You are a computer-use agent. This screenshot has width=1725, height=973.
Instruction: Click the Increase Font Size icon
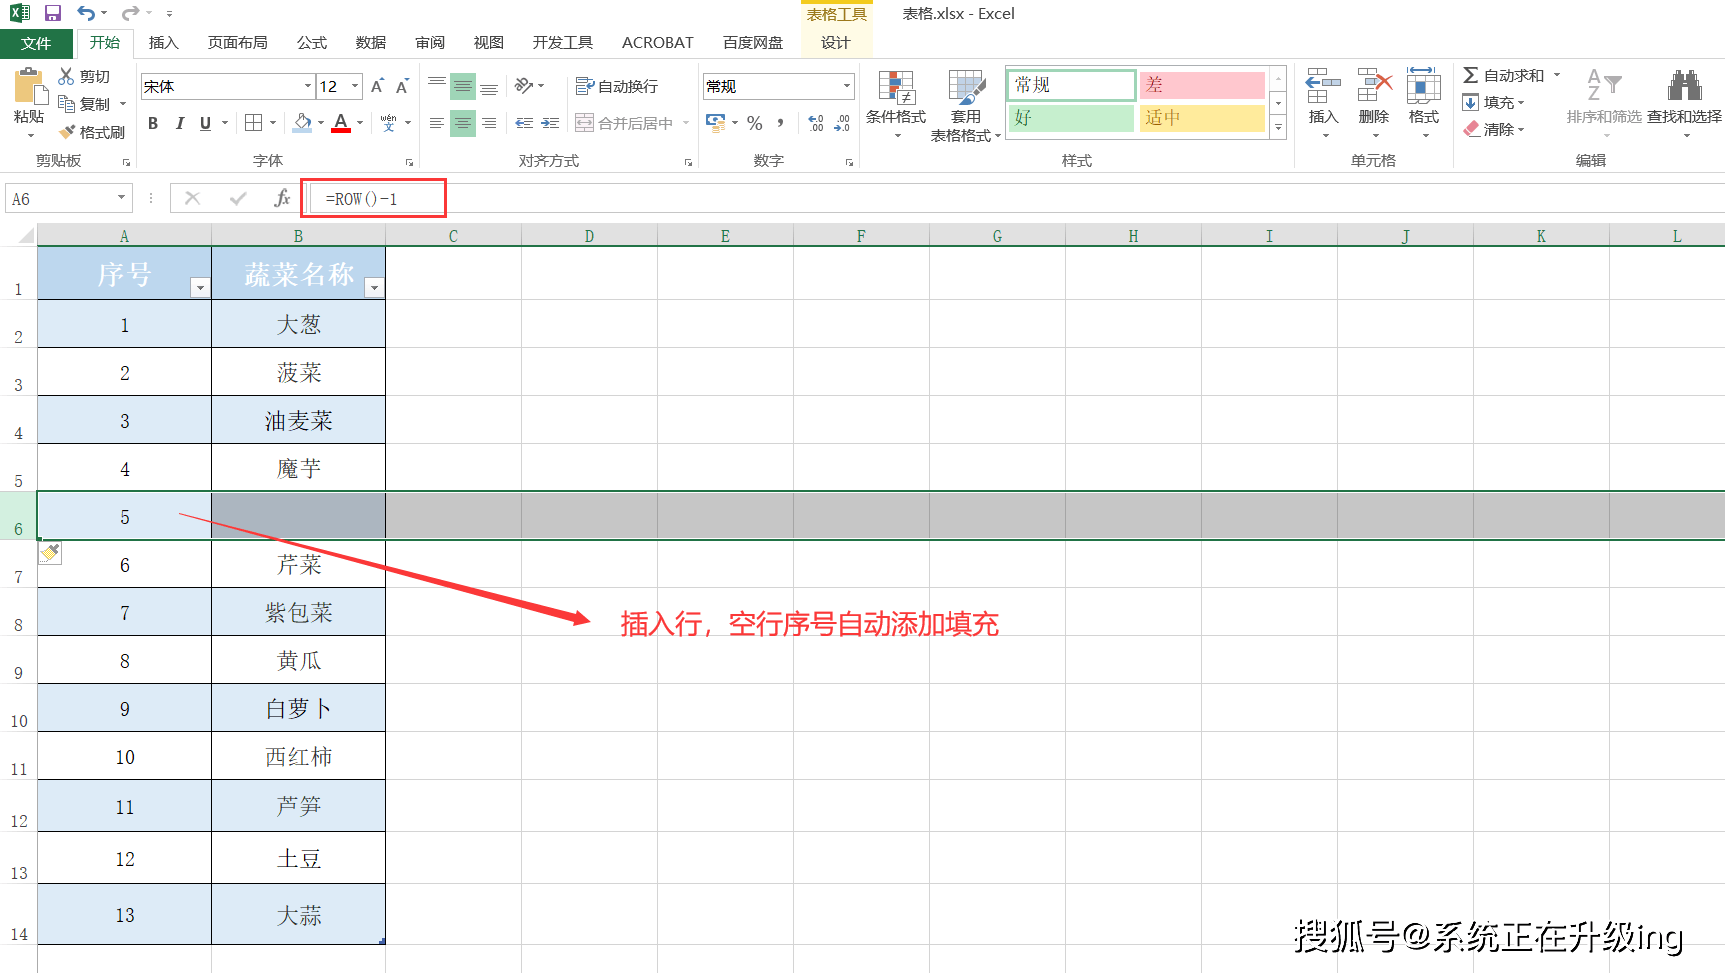[377, 87]
